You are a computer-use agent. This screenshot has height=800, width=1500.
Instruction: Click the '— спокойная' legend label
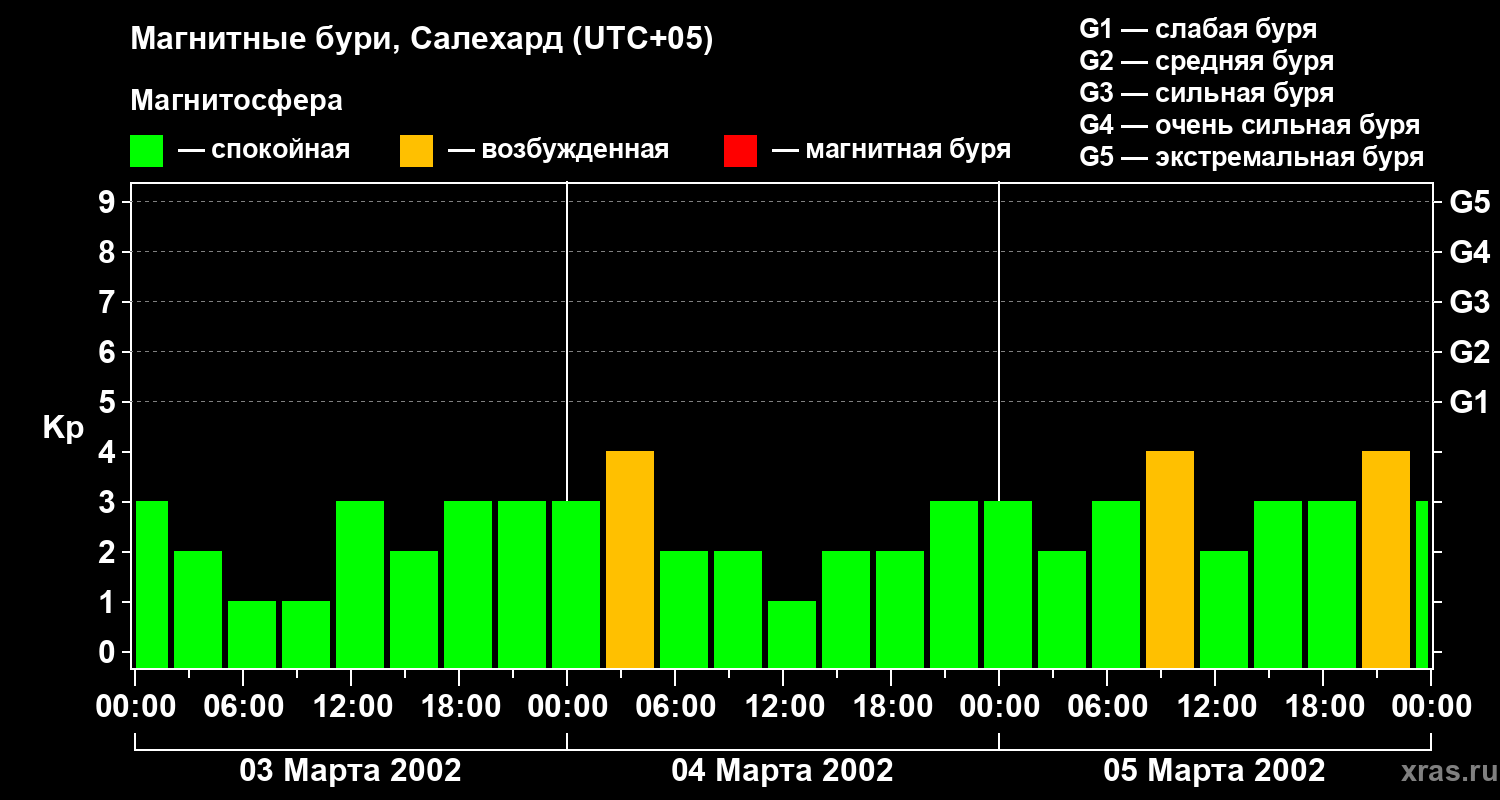(x=264, y=151)
